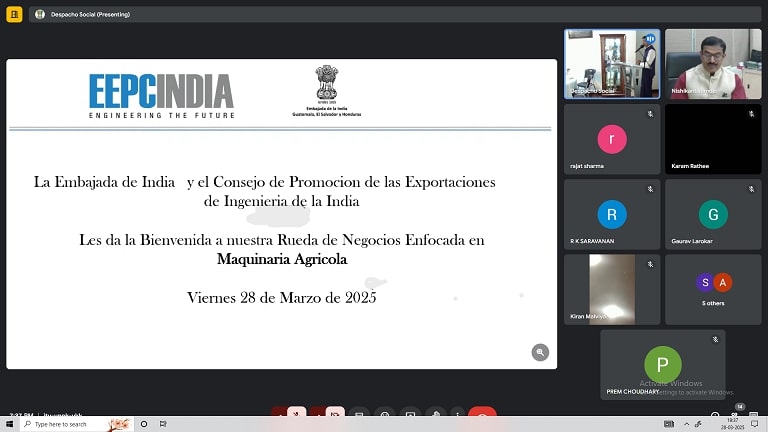Click mute indicator on rajat sharma tile

click(650, 114)
